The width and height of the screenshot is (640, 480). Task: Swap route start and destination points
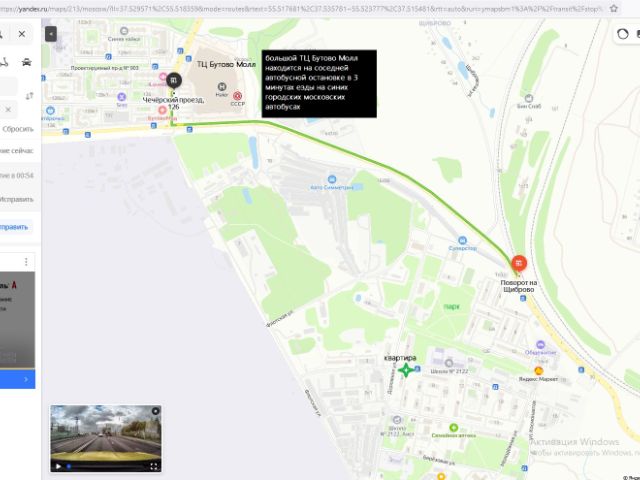(x=29, y=96)
